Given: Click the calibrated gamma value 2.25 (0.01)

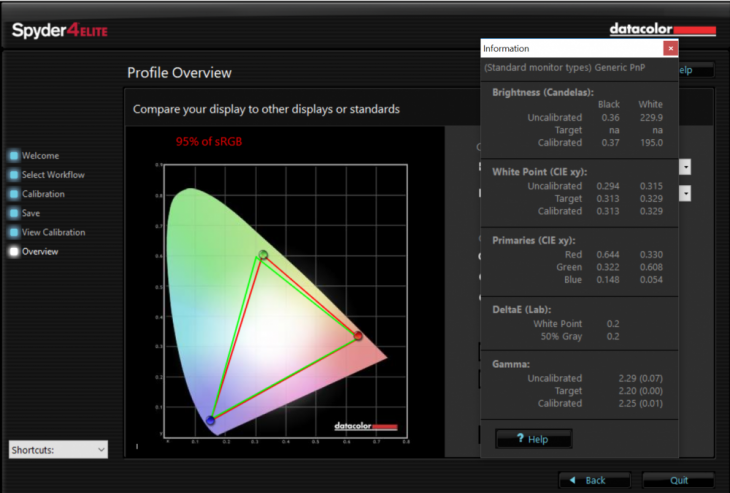Looking at the screenshot, I should pyautogui.click(x=641, y=403).
